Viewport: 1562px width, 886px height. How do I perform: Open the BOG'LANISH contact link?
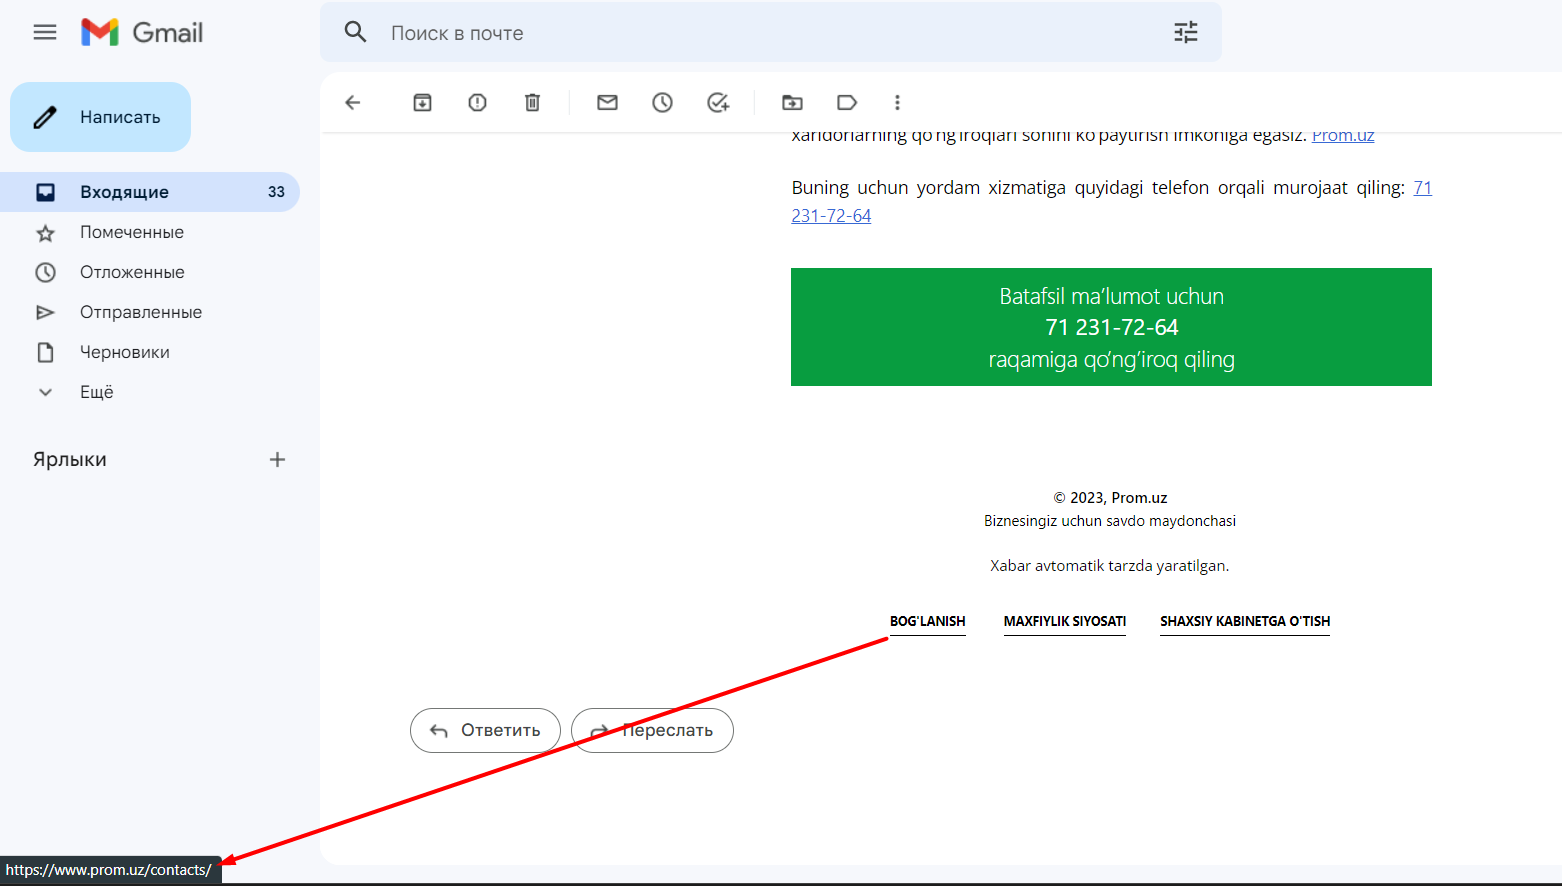pyautogui.click(x=927, y=621)
